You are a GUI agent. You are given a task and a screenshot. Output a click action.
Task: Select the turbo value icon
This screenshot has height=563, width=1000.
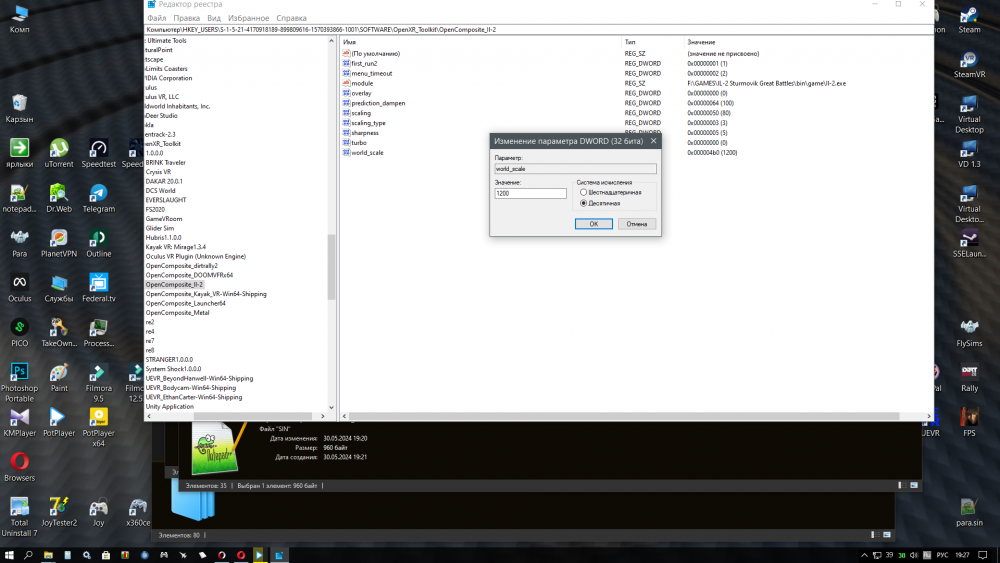tap(346, 142)
